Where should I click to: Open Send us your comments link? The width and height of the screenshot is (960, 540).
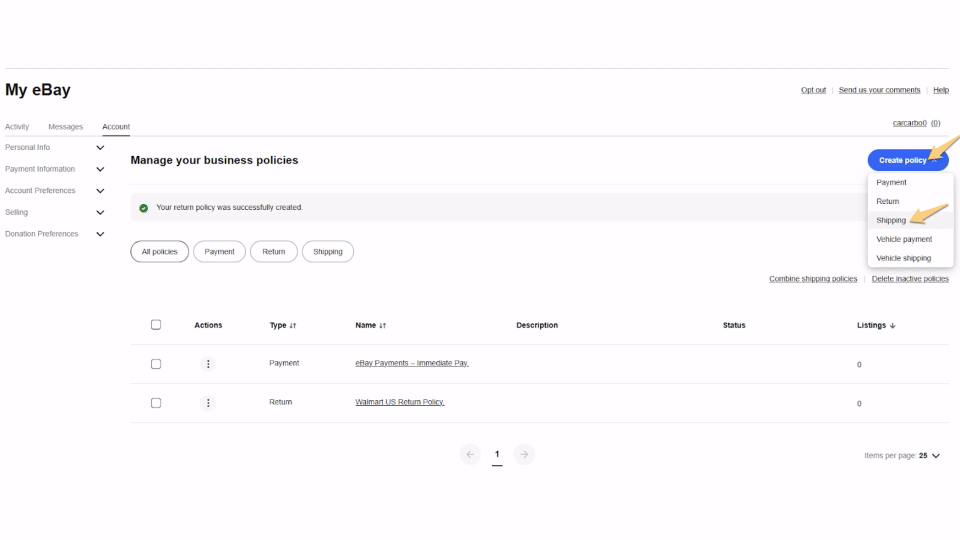[x=879, y=90]
